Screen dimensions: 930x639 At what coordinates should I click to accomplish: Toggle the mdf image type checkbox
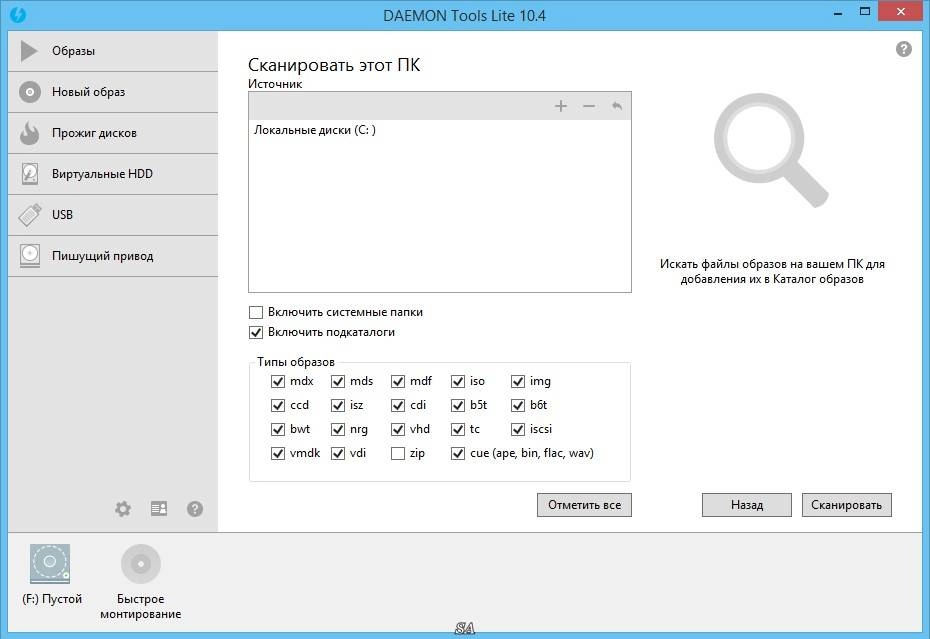[398, 381]
